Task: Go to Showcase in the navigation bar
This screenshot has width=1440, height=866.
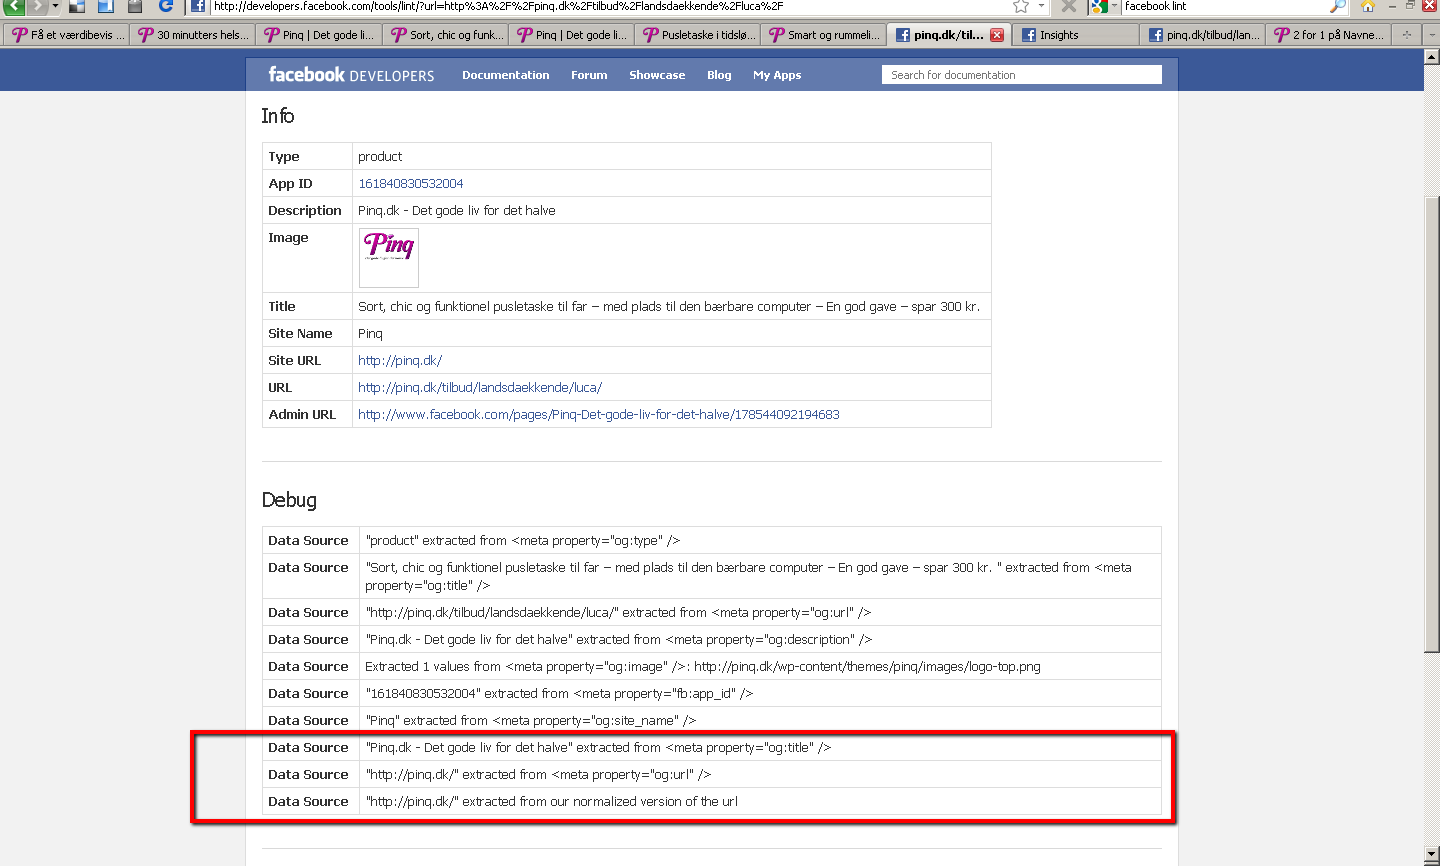Action: 657,75
